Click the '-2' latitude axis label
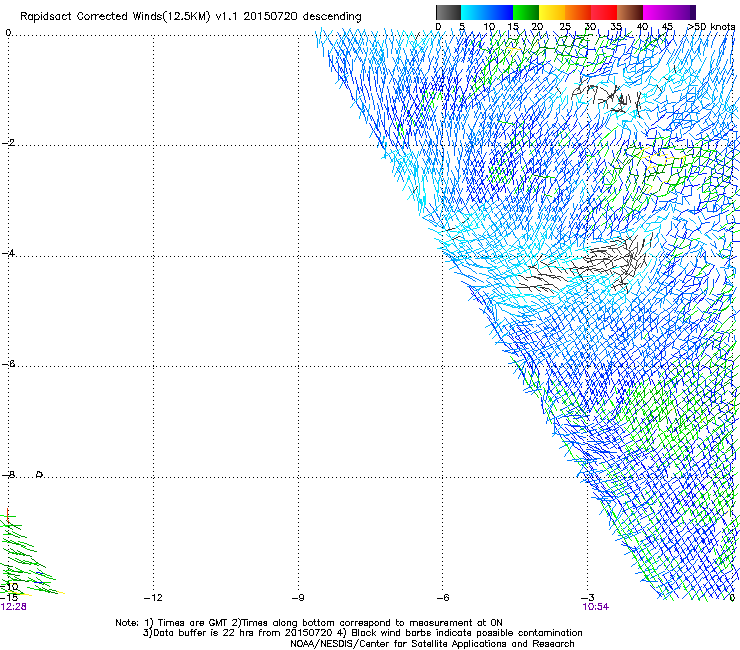 pos(8,143)
